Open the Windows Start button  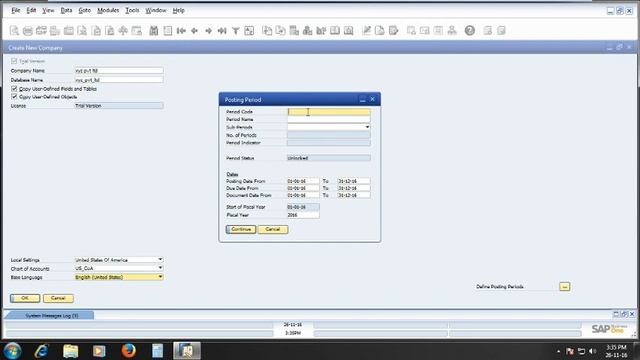coord(12,351)
